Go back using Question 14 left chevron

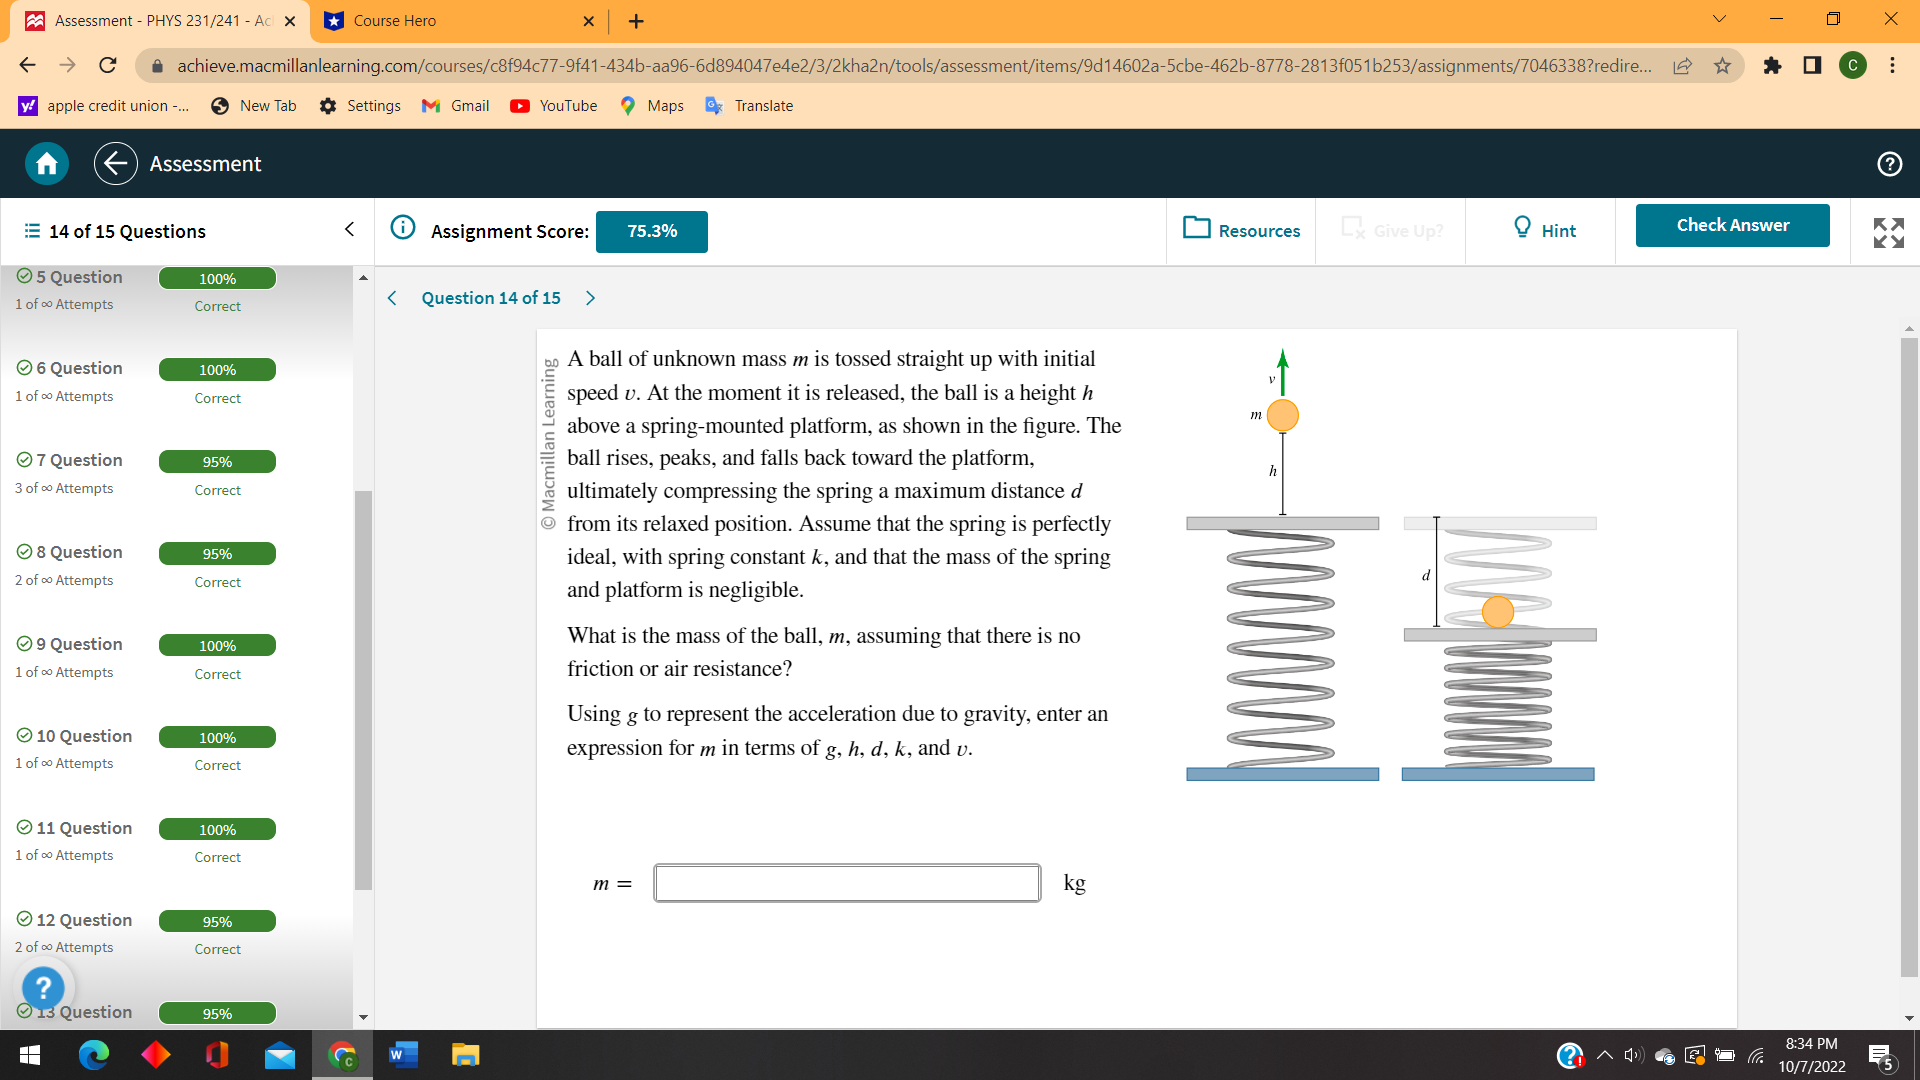(x=391, y=298)
